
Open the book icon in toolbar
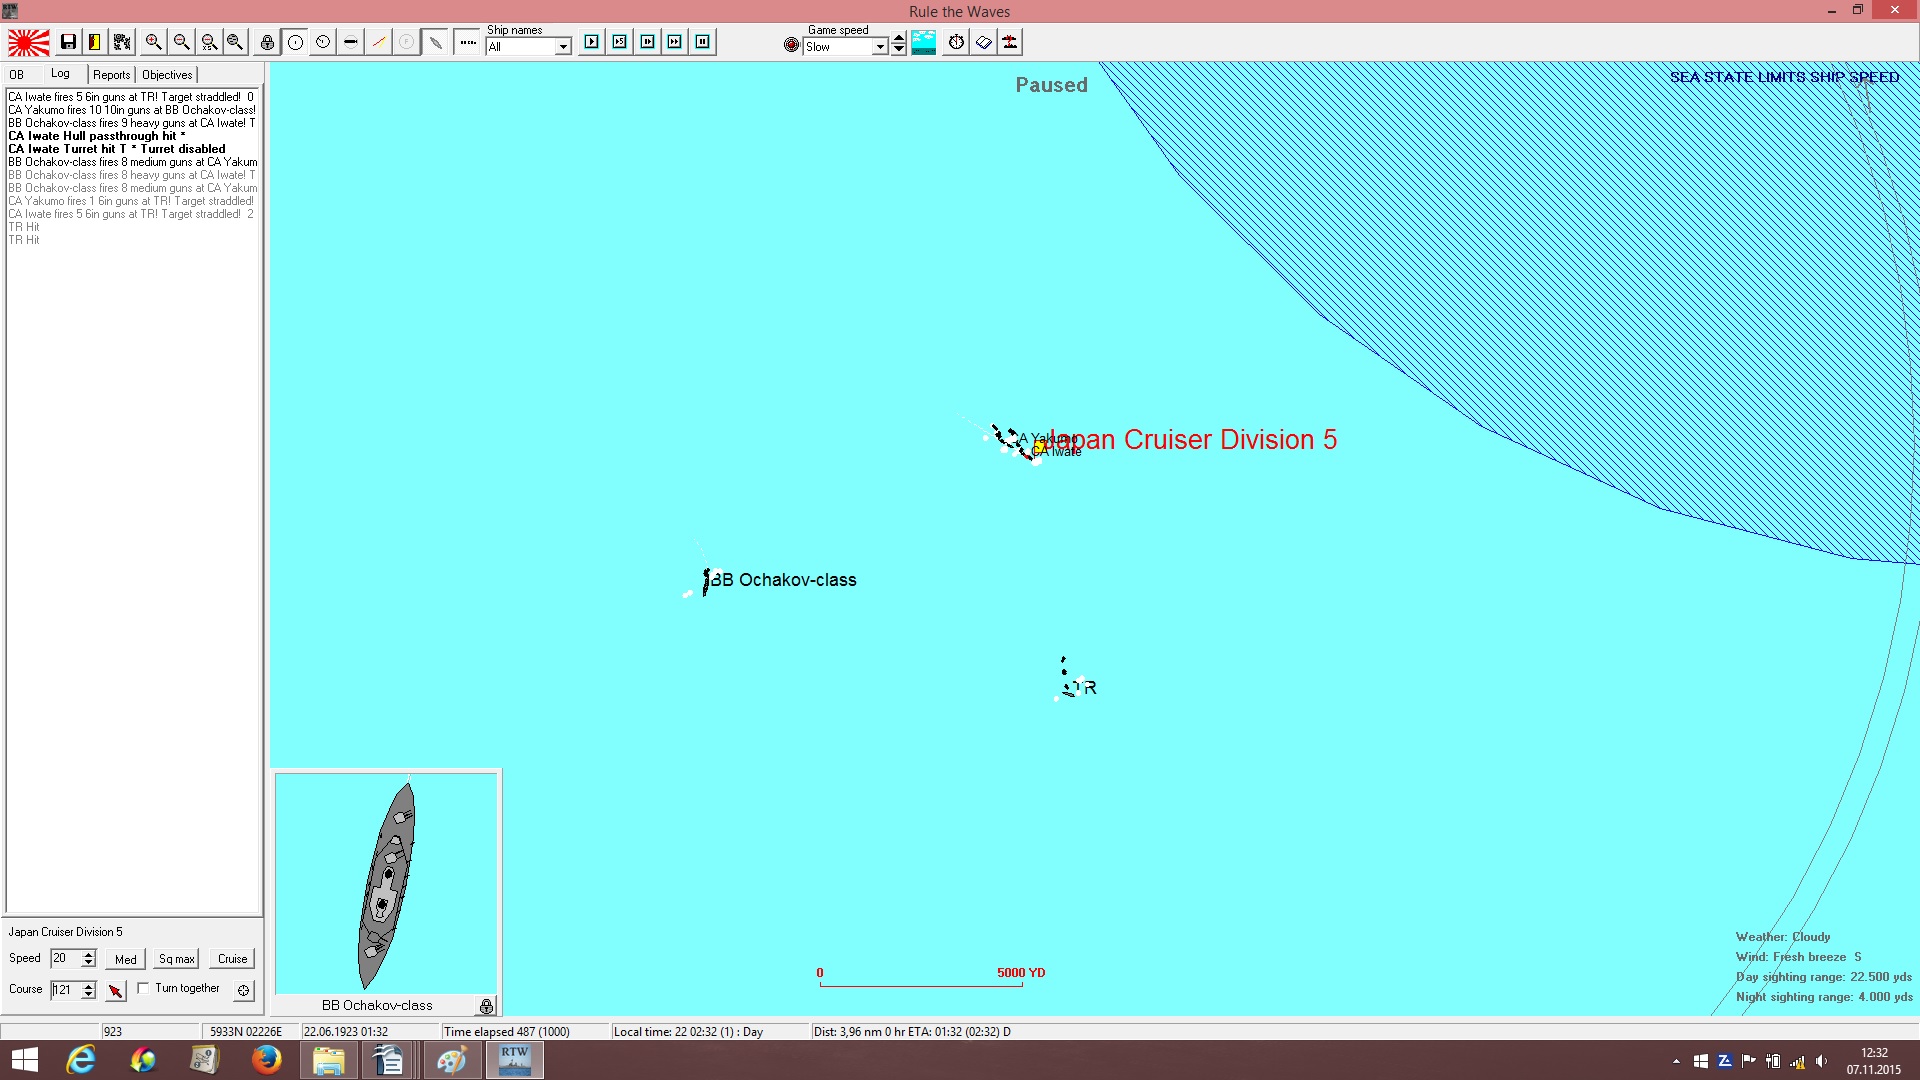[x=984, y=42]
